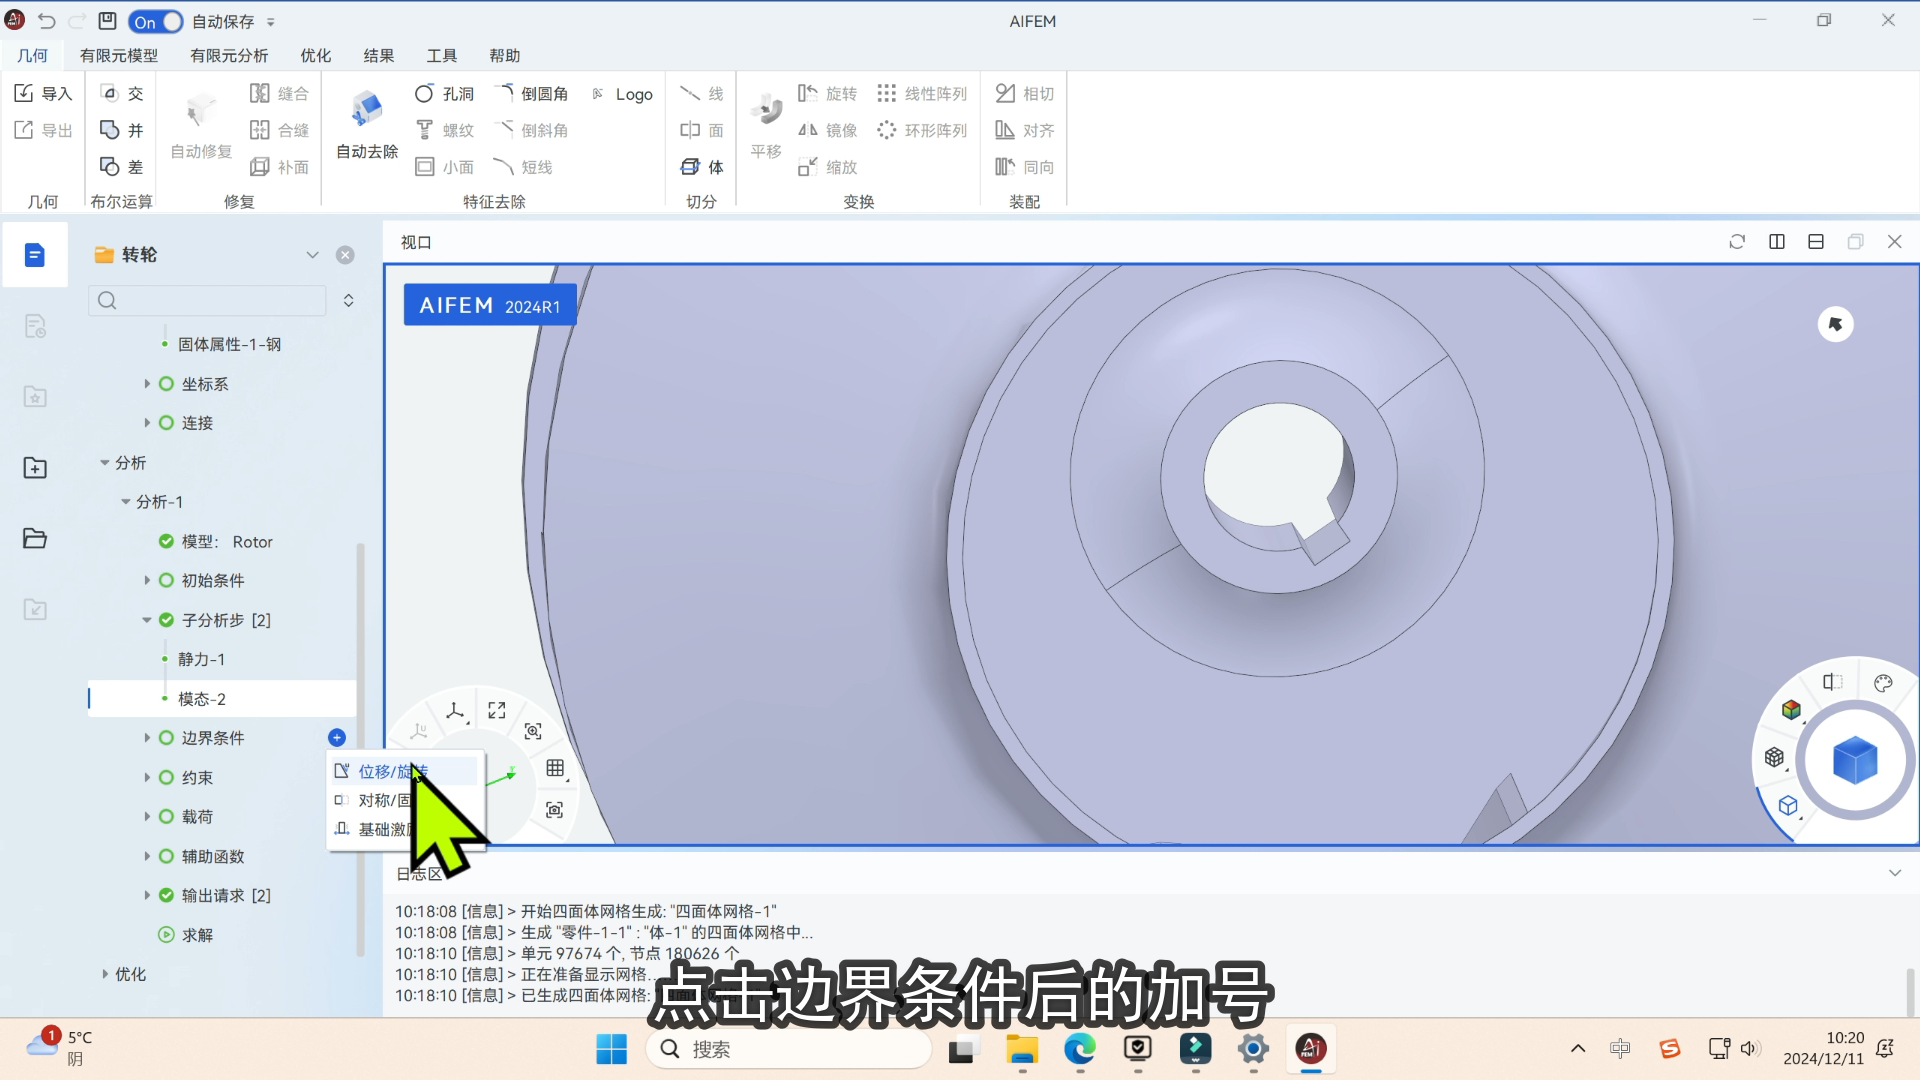Select the 静力-1 analysis step
Viewport: 1920px width, 1080px height.
201,659
